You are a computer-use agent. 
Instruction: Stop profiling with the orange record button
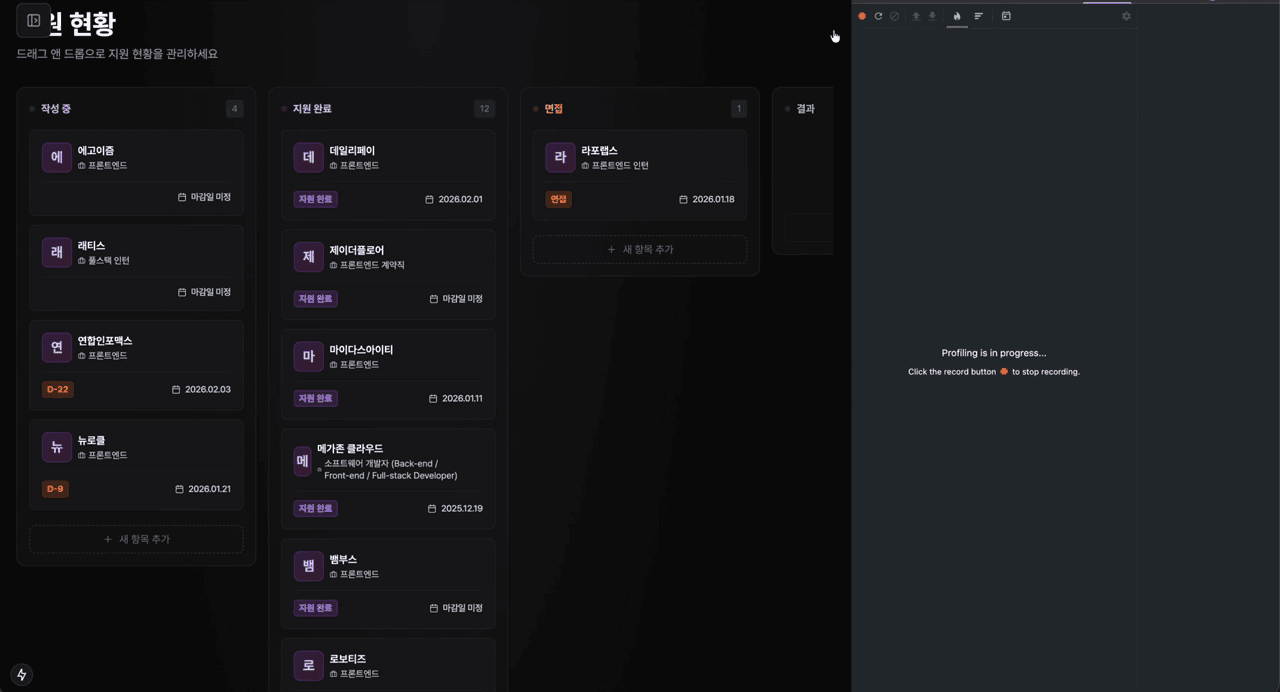pyautogui.click(x=862, y=16)
